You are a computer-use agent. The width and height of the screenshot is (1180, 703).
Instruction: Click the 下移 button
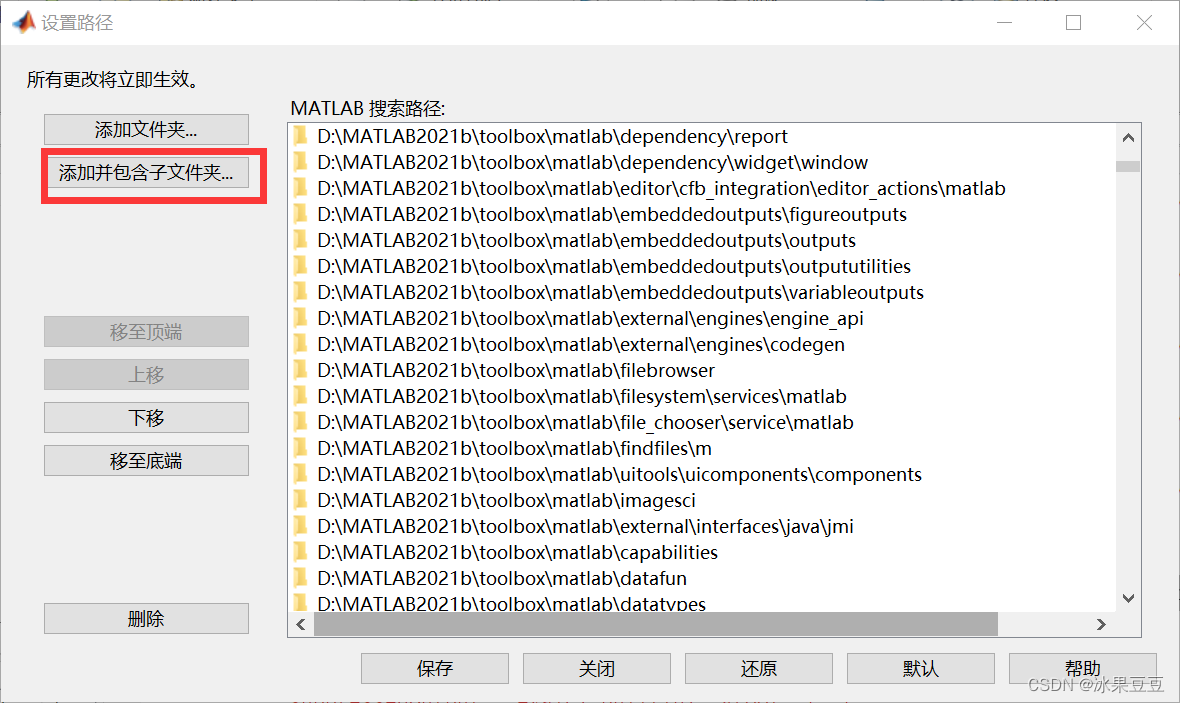click(146, 418)
